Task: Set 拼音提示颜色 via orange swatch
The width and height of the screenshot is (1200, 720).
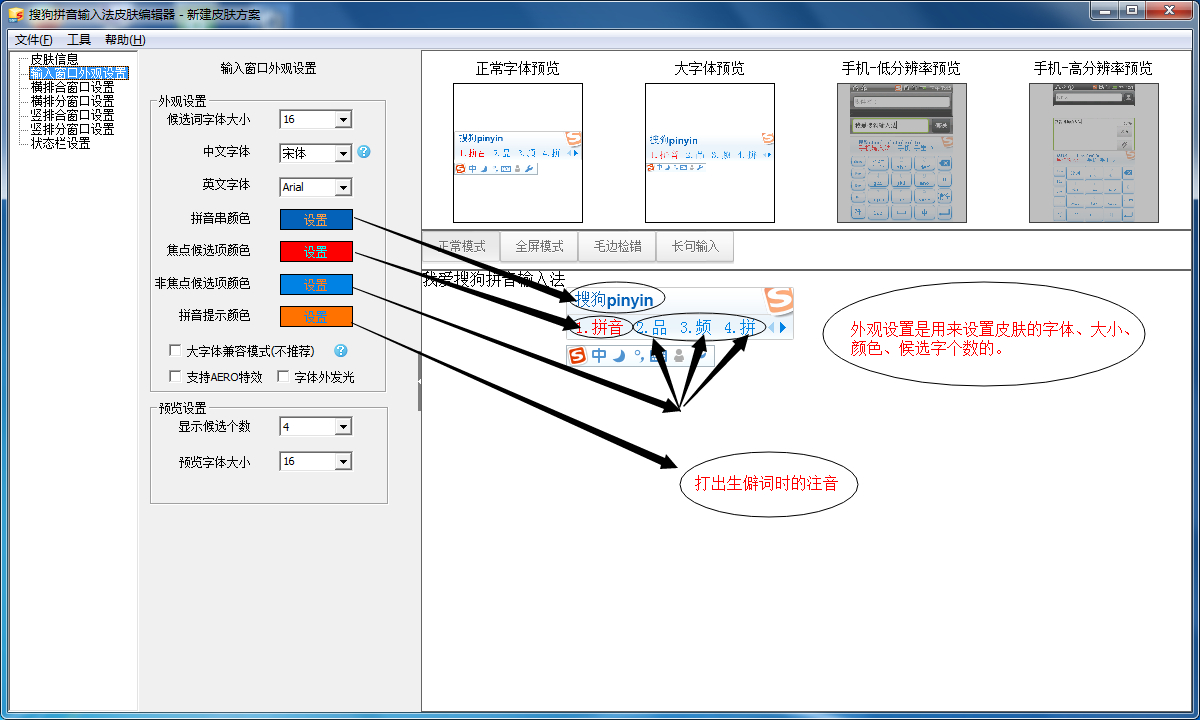Action: [316, 317]
